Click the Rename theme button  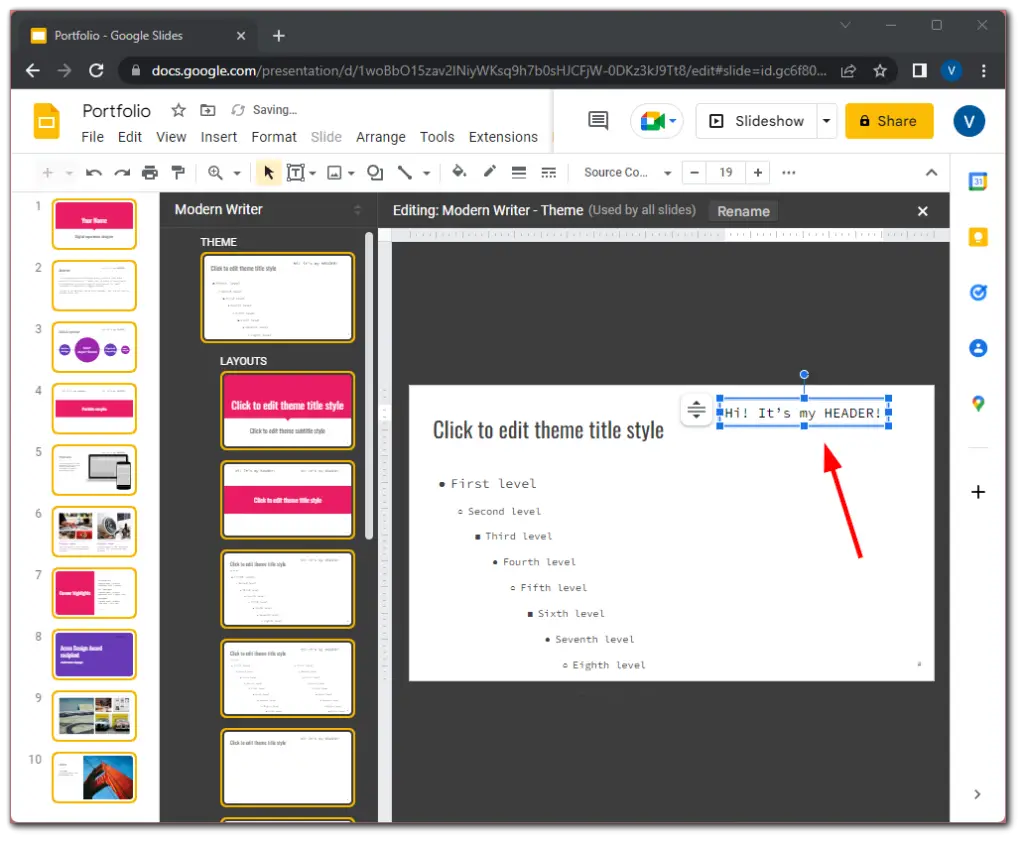(x=742, y=211)
